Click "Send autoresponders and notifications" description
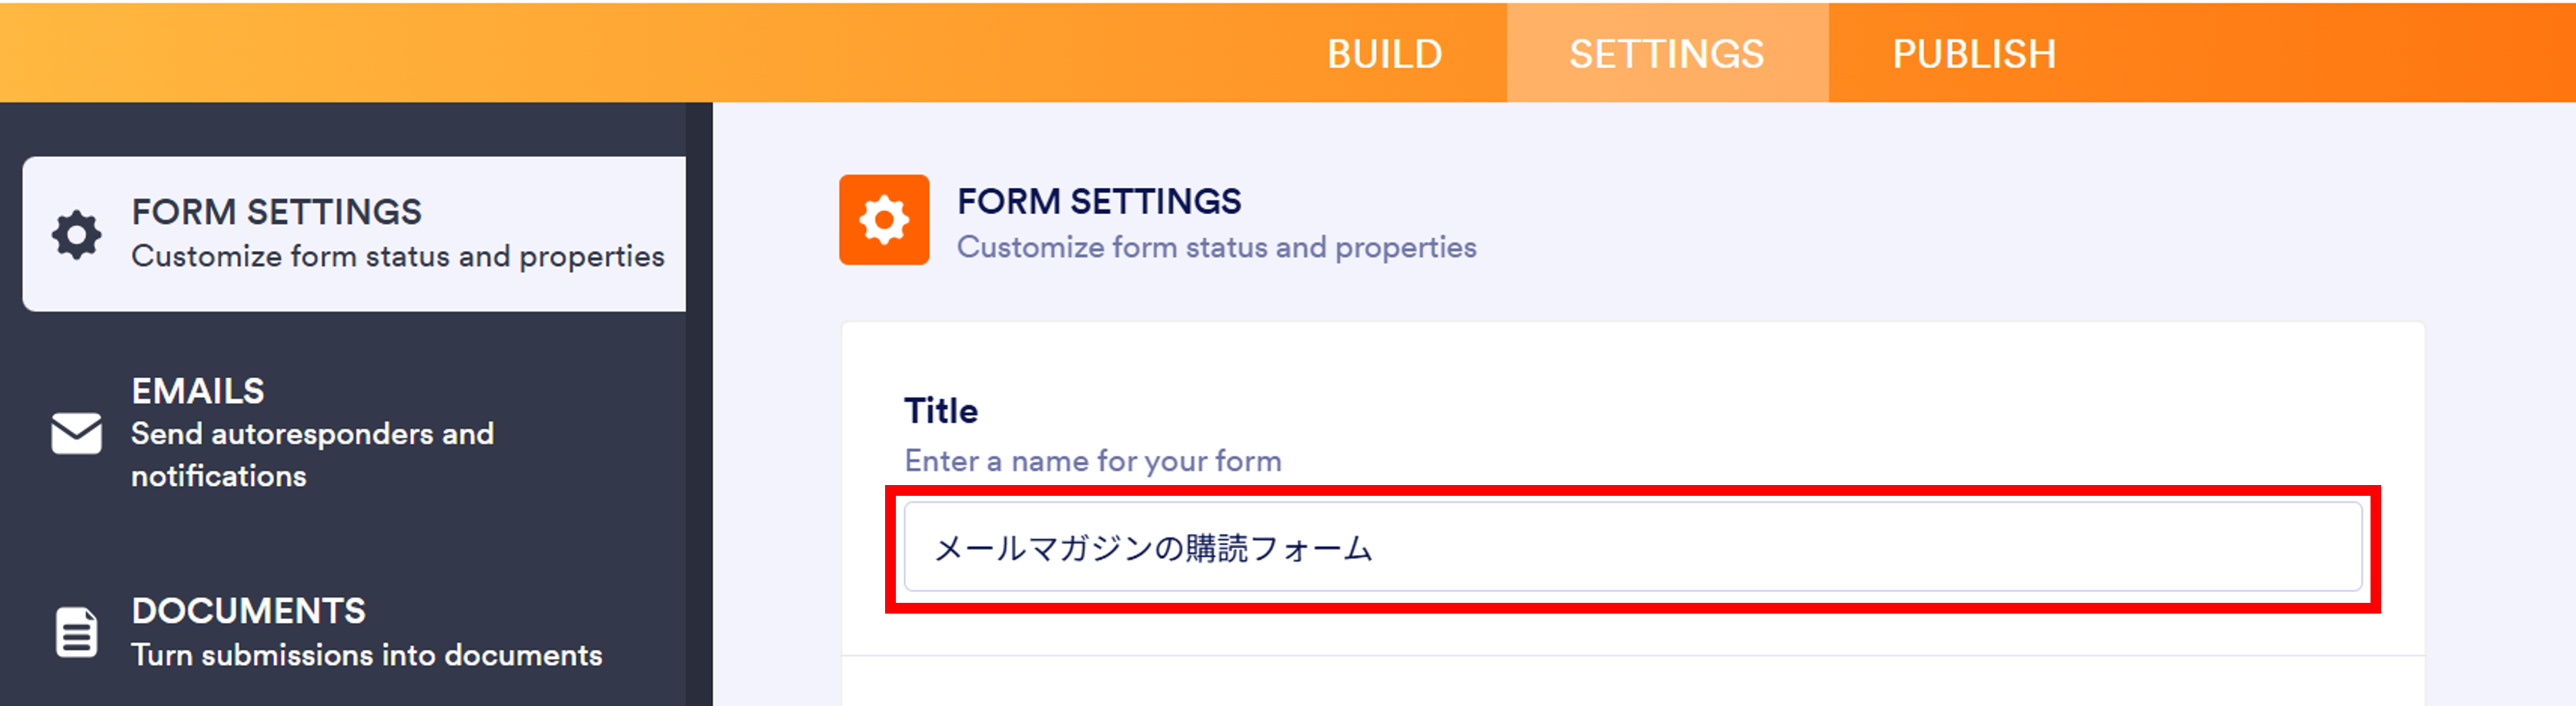This screenshot has height=706, width=2576. (x=312, y=455)
